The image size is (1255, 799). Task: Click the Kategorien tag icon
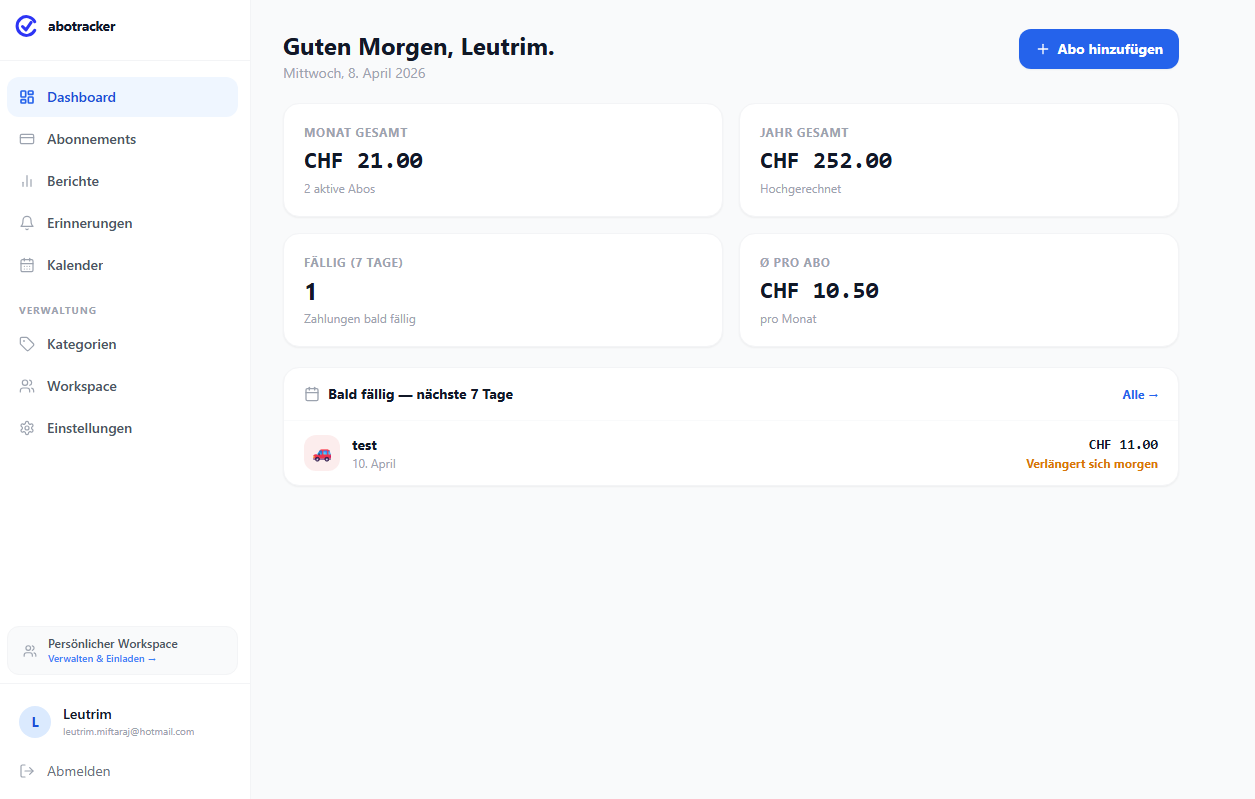pos(27,344)
